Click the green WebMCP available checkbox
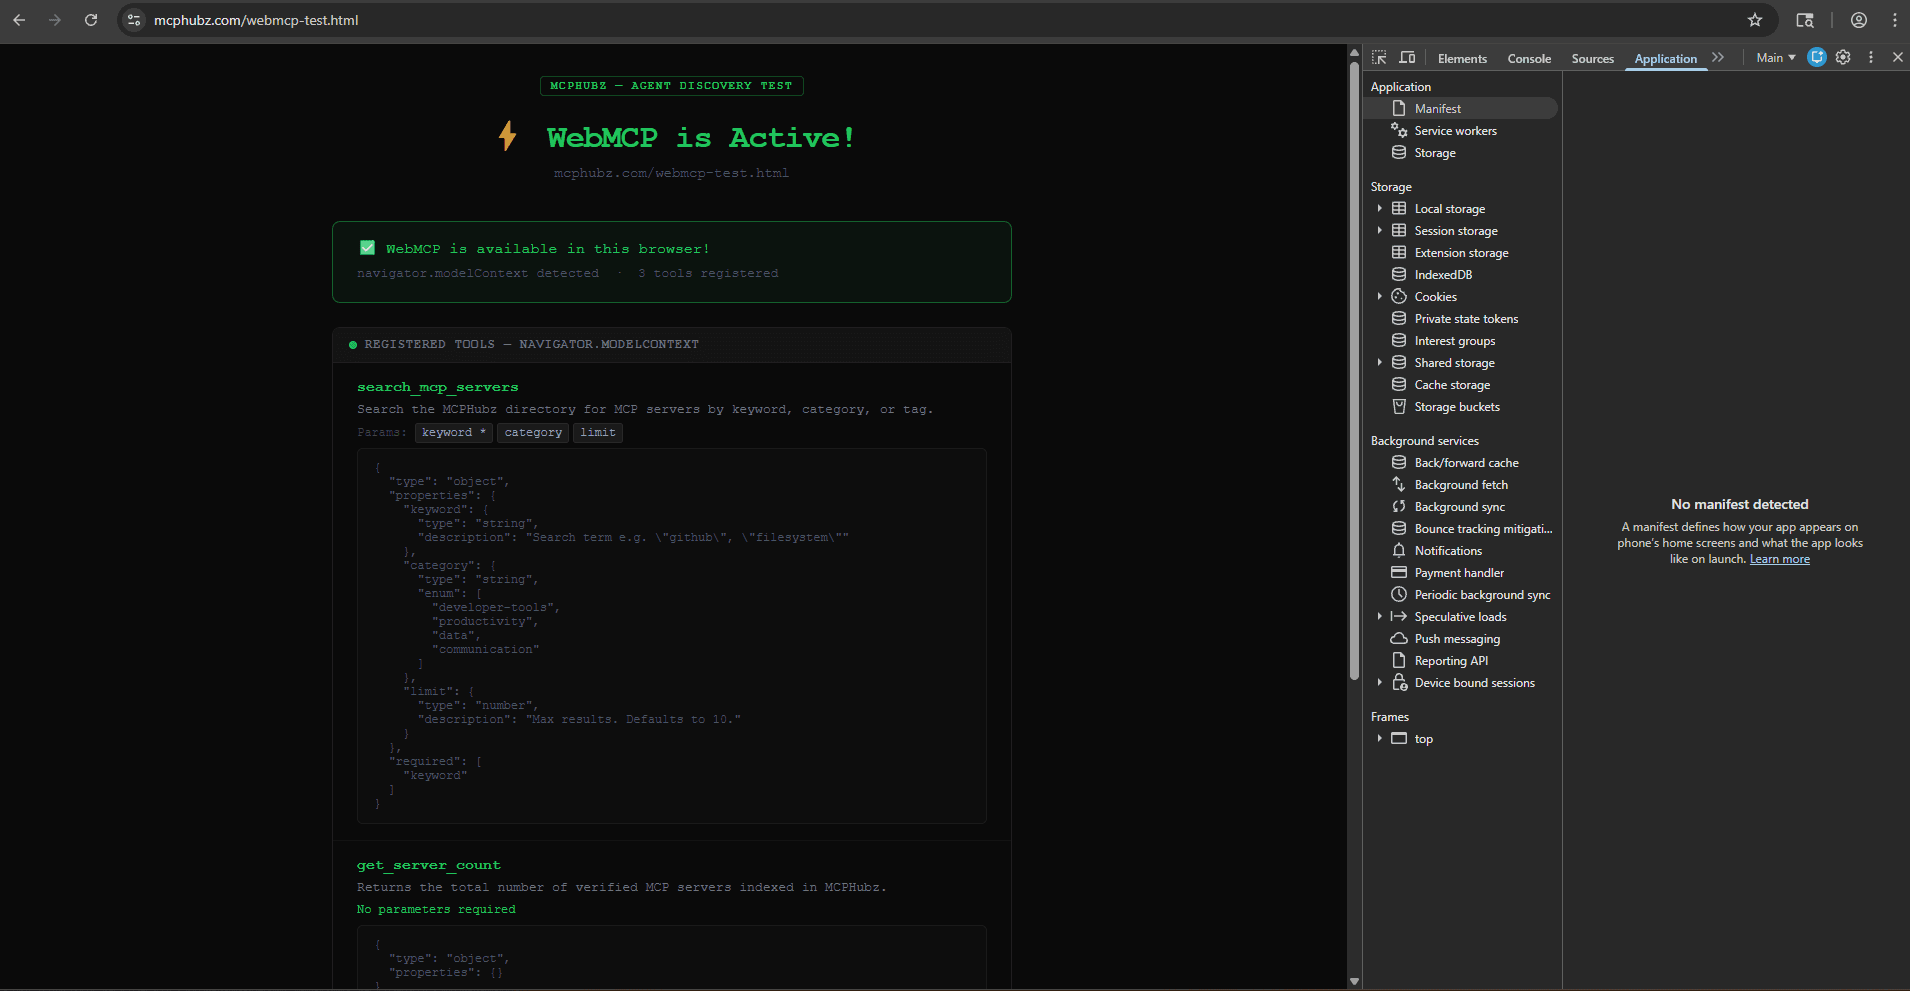 tap(367, 248)
